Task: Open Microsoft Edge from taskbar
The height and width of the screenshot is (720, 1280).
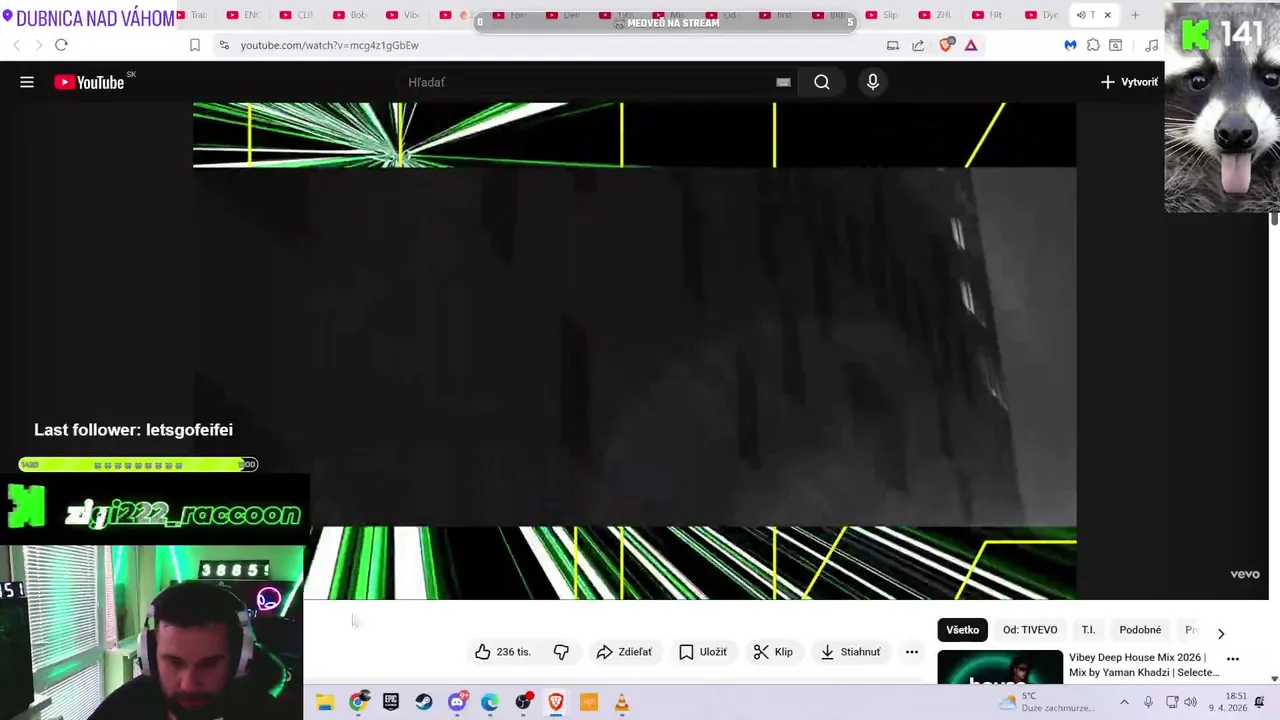Action: (x=490, y=703)
